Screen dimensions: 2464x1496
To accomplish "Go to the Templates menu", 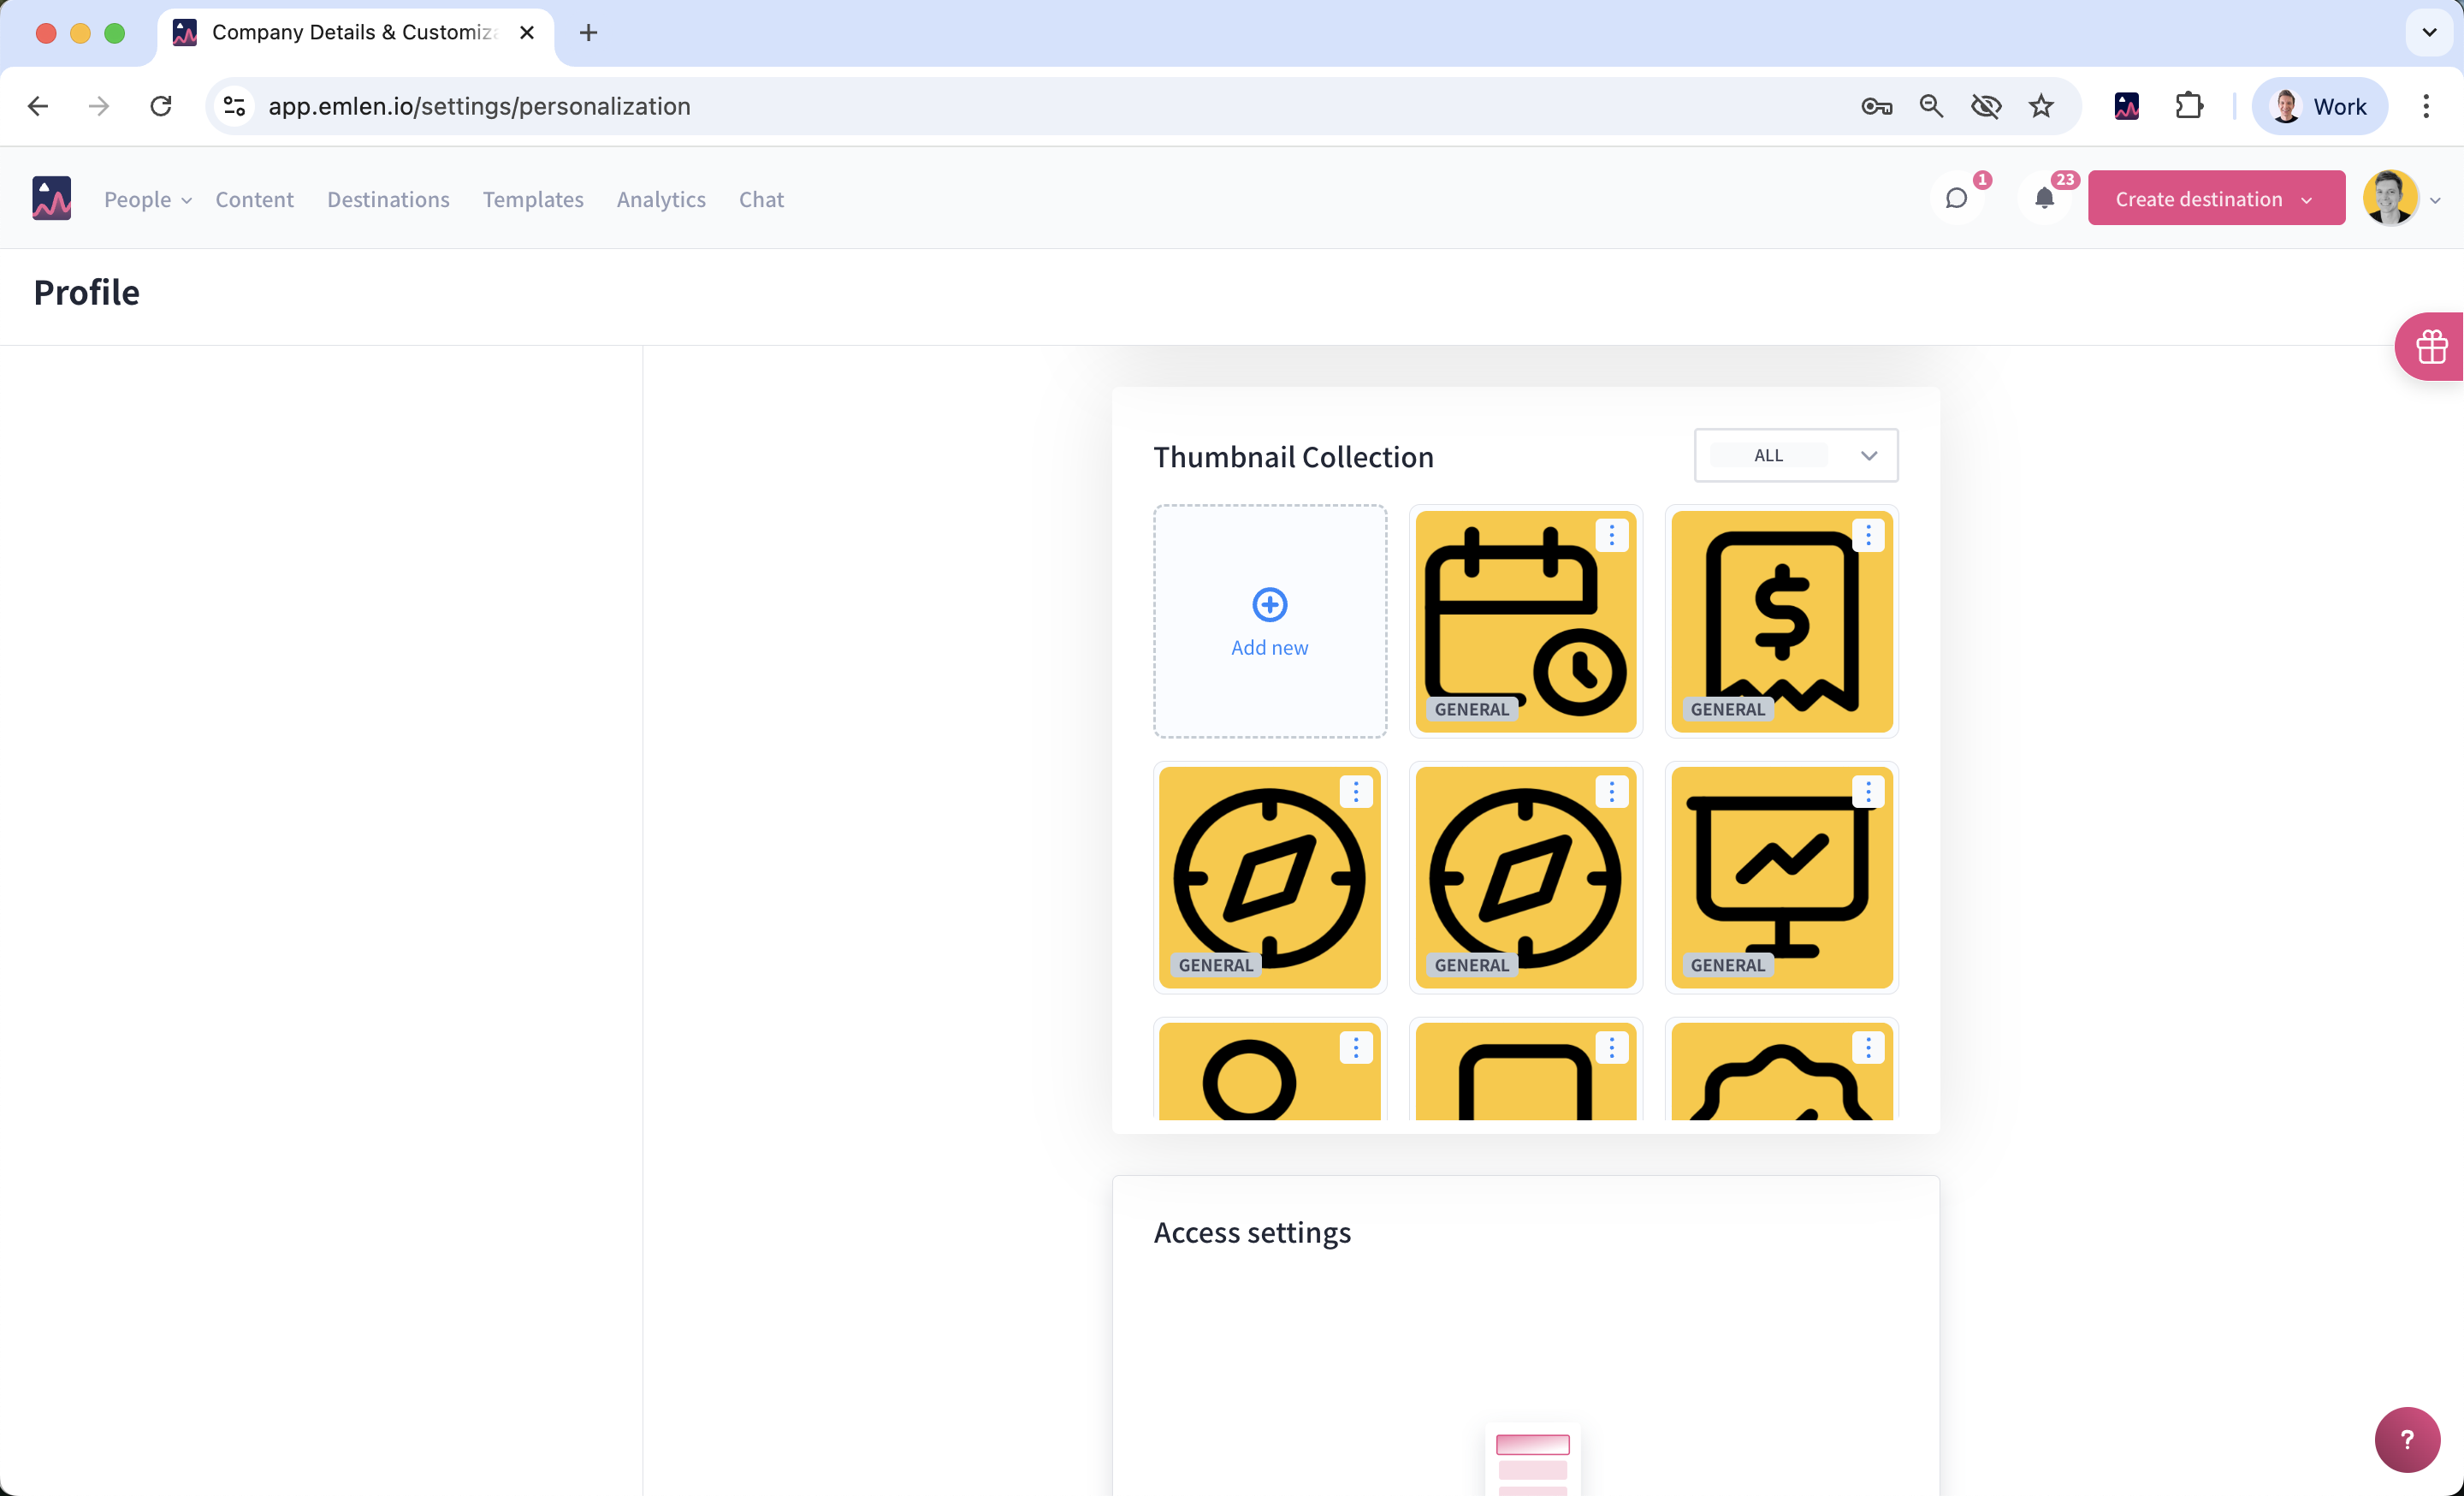I will tap(532, 200).
